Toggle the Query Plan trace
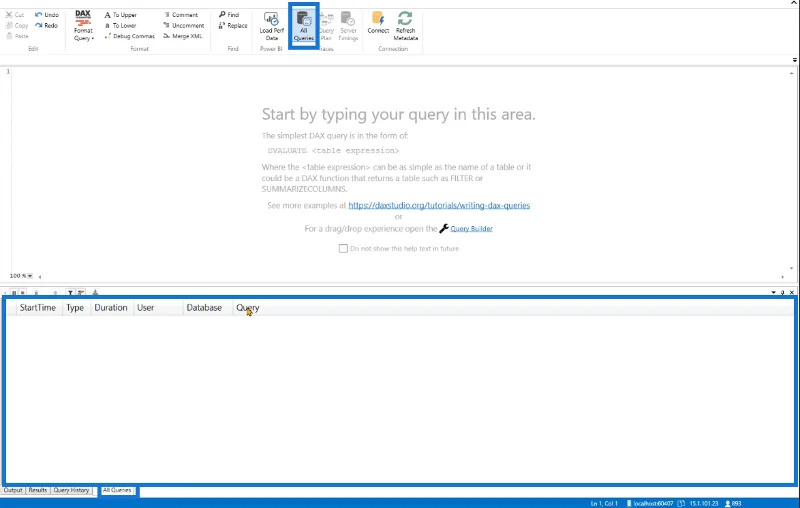 [x=326, y=27]
